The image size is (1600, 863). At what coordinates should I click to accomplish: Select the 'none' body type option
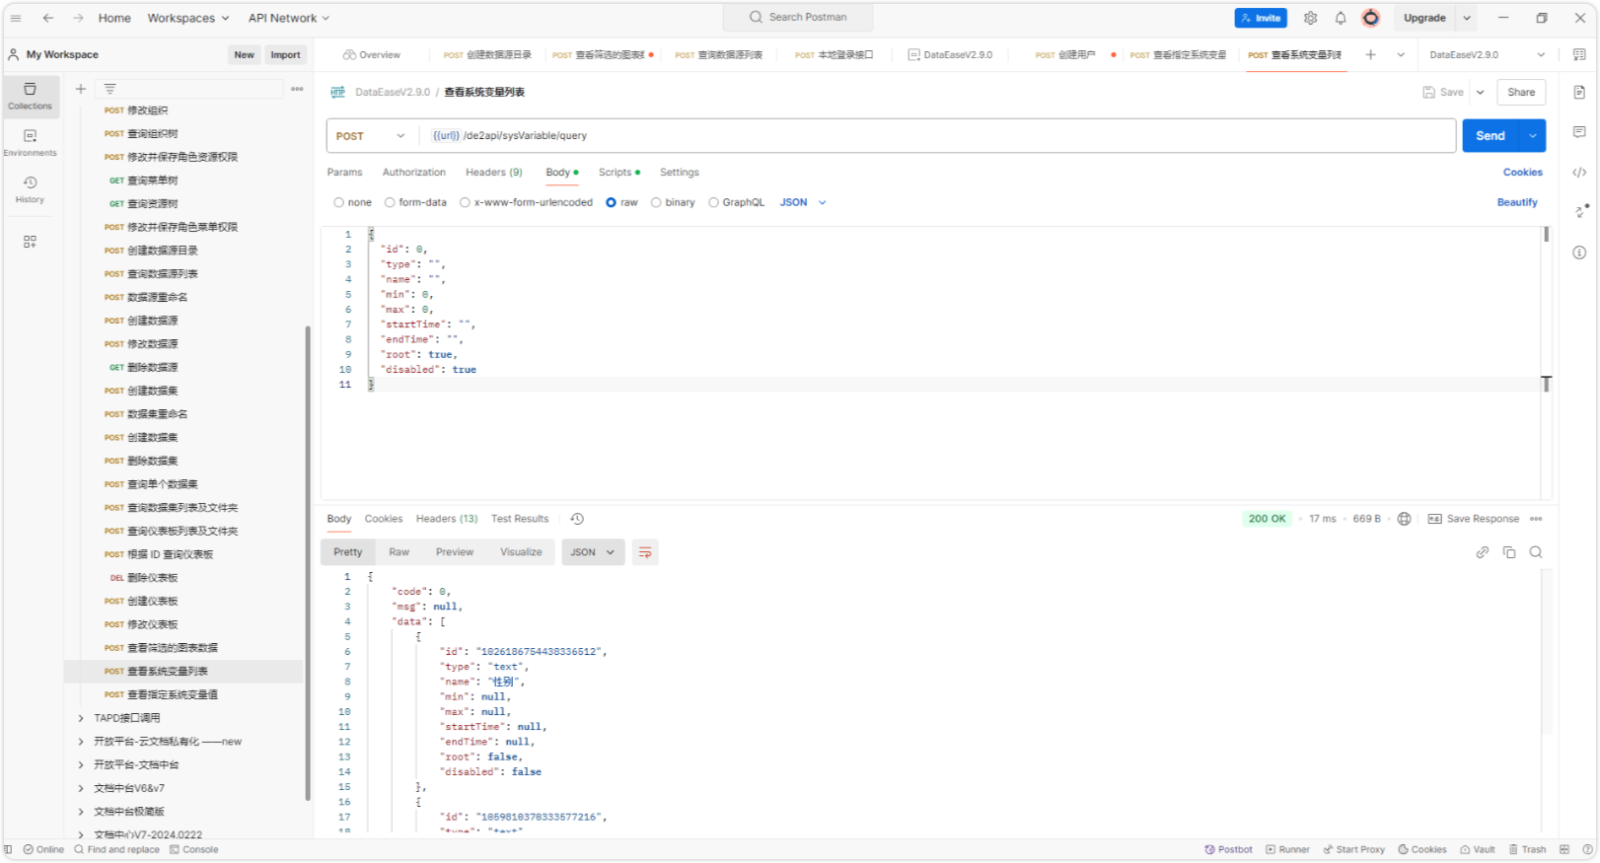click(x=352, y=202)
